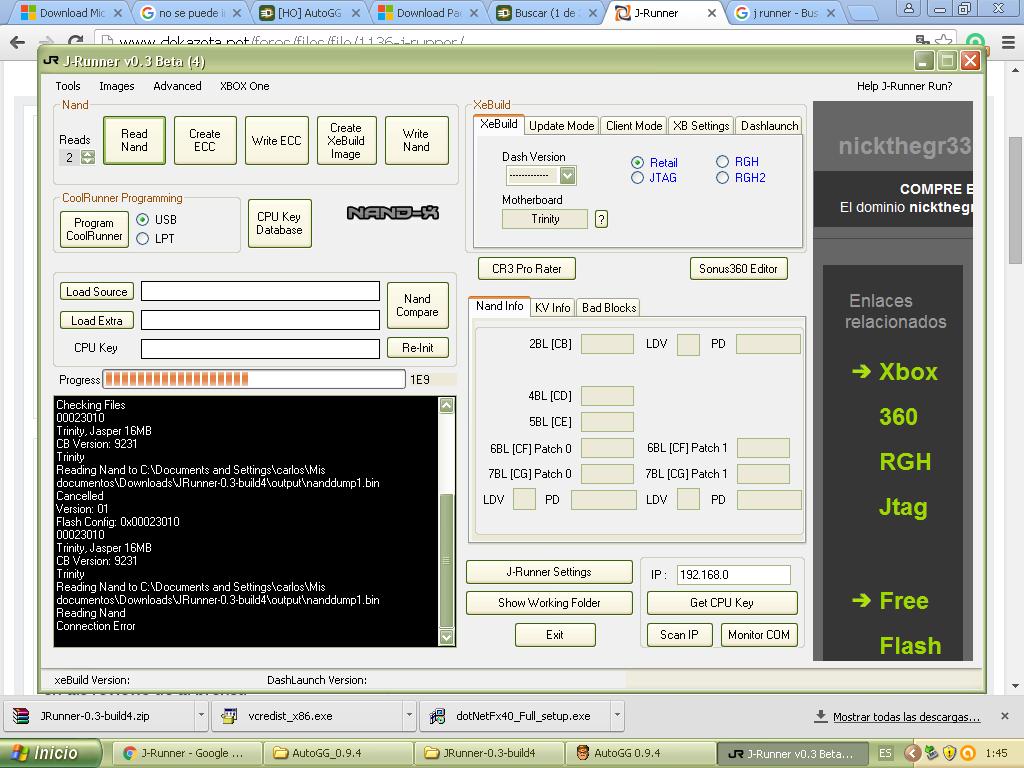Viewport: 1024px width, 768px height.
Task: Open the CPU Key Database
Action: 280,223
